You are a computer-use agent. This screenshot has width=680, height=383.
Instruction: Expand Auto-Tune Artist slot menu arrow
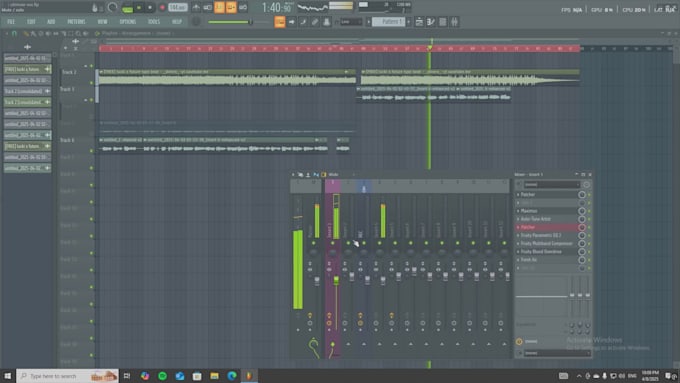click(x=518, y=219)
